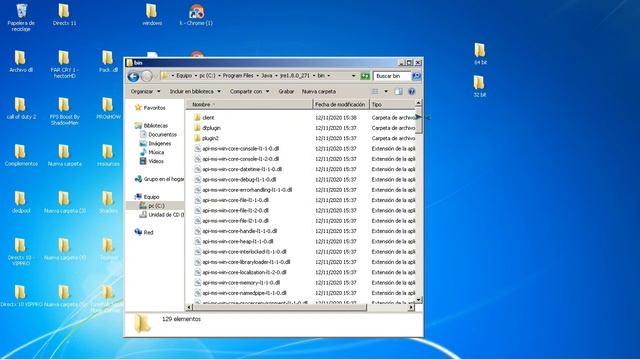Screen dimensions: 640x360
Task: Select the call of duty 2 desktop folder
Action: [x=21, y=108]
